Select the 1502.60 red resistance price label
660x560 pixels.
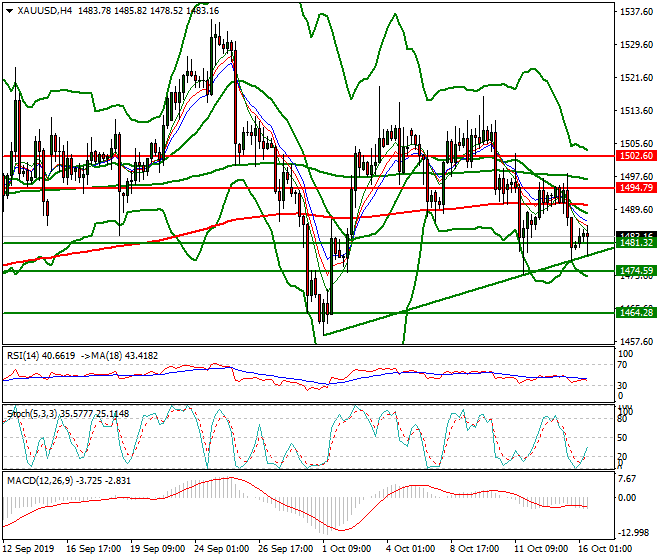tap(636, 156)
